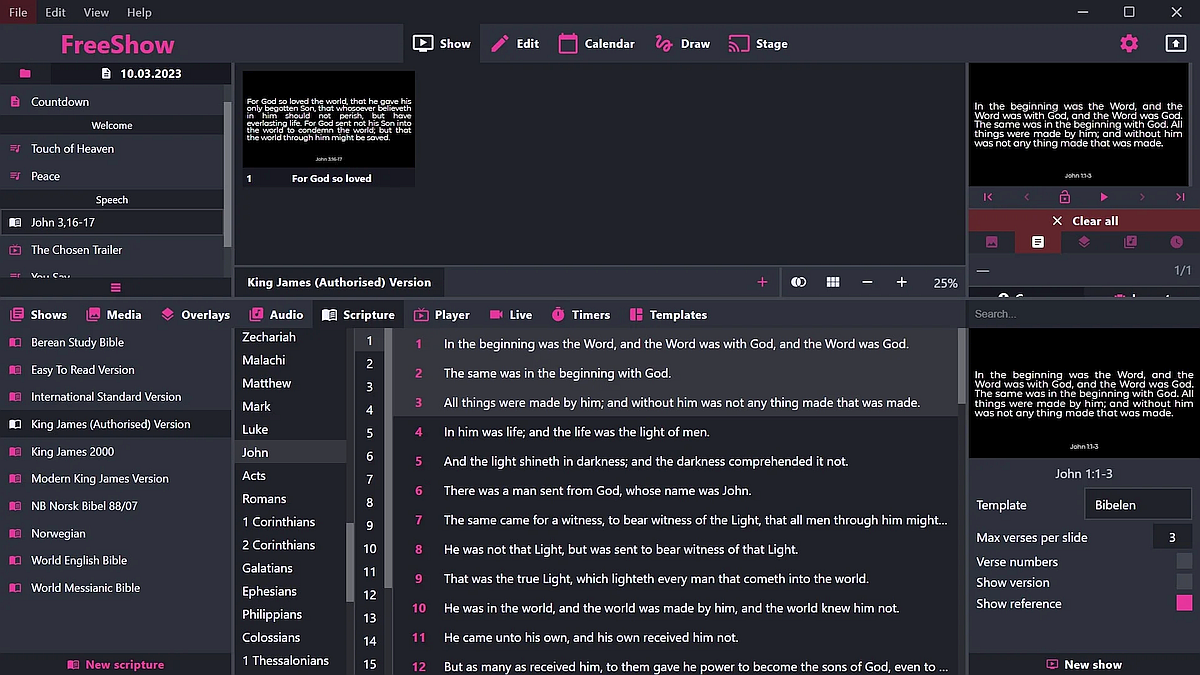Open the Calendar tab
This screenshot has width=1200, height=675.
tap(597, 43)
